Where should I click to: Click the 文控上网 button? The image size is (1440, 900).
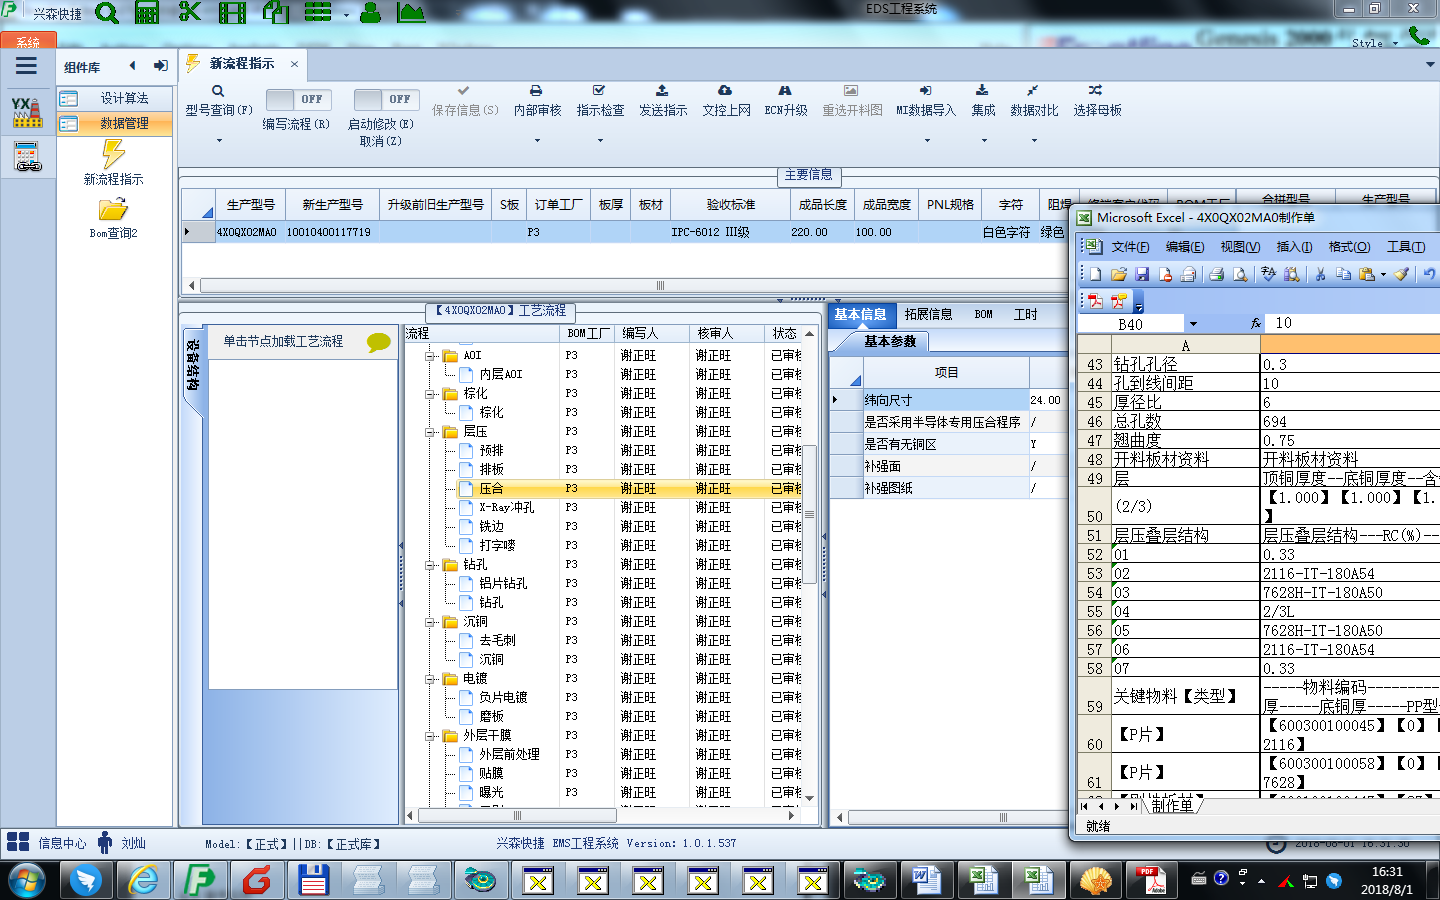tap(726, 101)
